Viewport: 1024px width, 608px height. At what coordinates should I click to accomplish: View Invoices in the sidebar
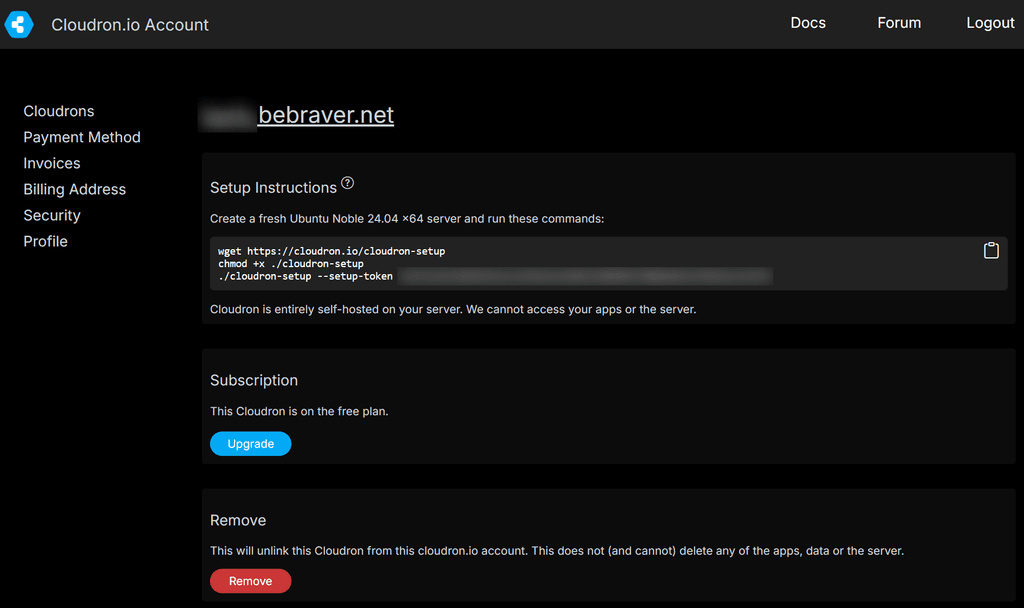click(x=52, y=163)
